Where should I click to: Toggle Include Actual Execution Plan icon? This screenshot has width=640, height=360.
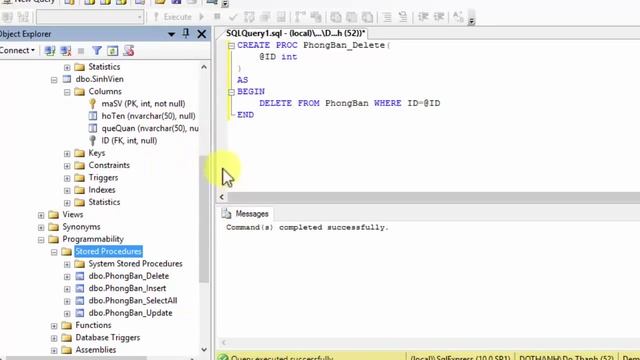(300, 17)
